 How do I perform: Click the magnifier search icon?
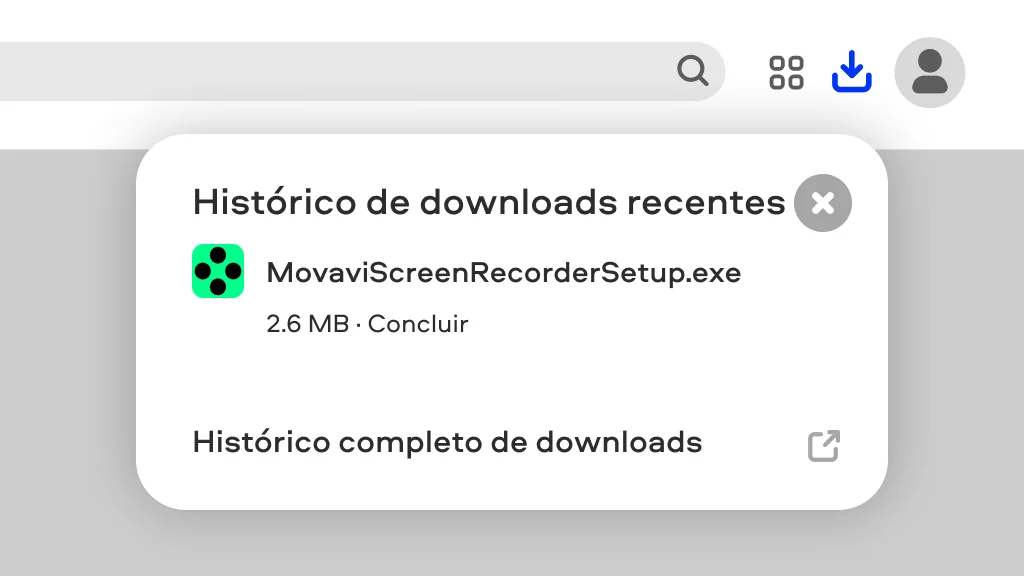692,71
